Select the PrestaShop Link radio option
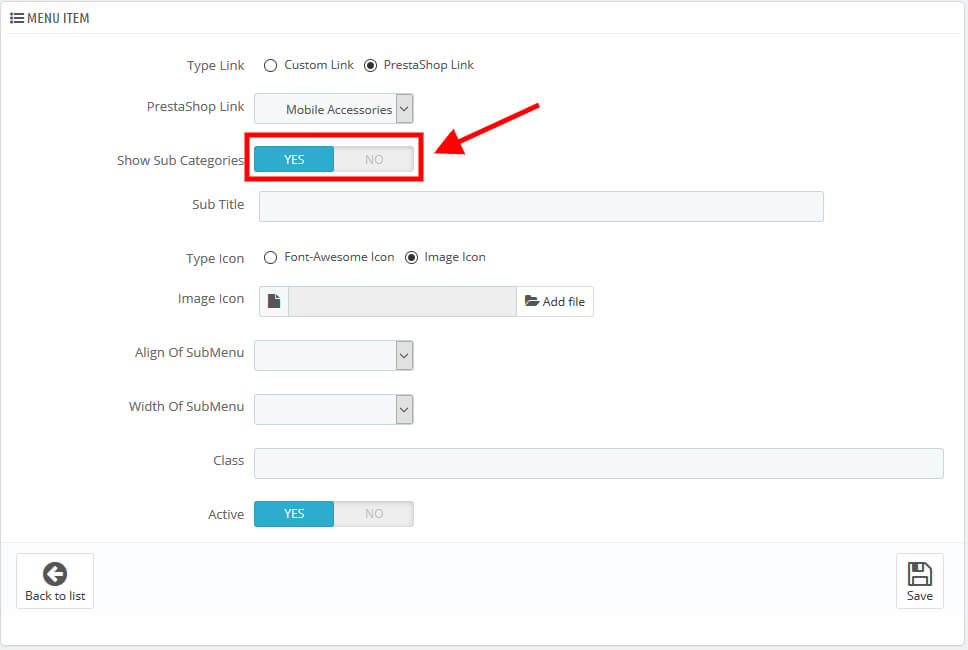 pos(370,65)
